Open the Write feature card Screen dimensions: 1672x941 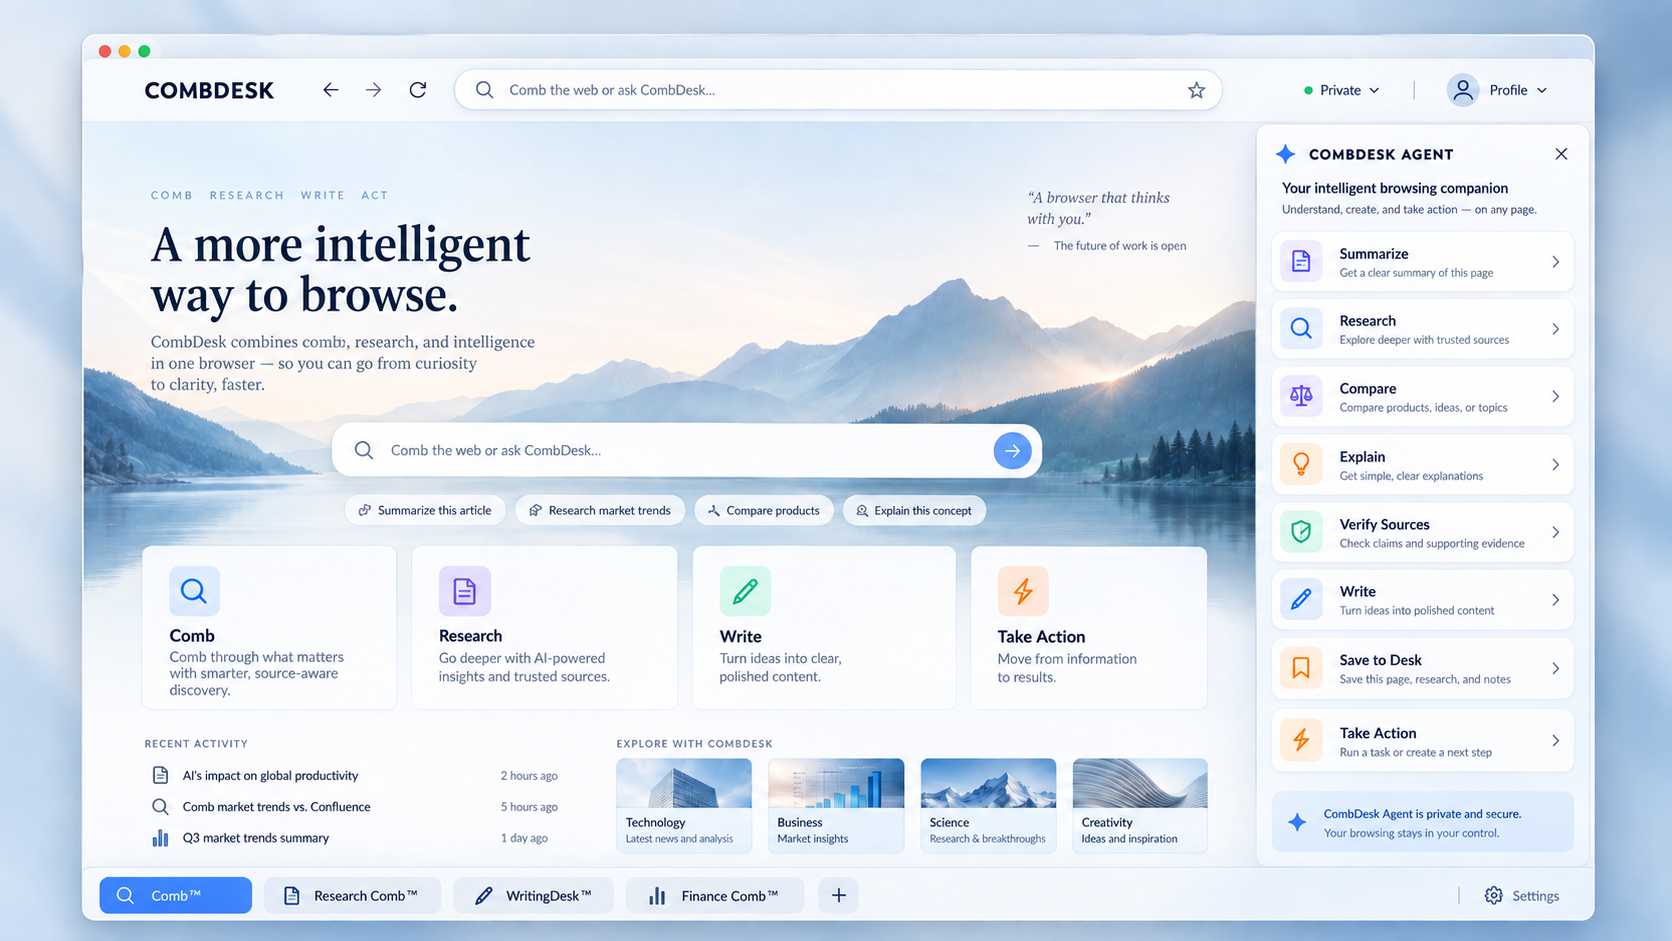tap(824, 627)
